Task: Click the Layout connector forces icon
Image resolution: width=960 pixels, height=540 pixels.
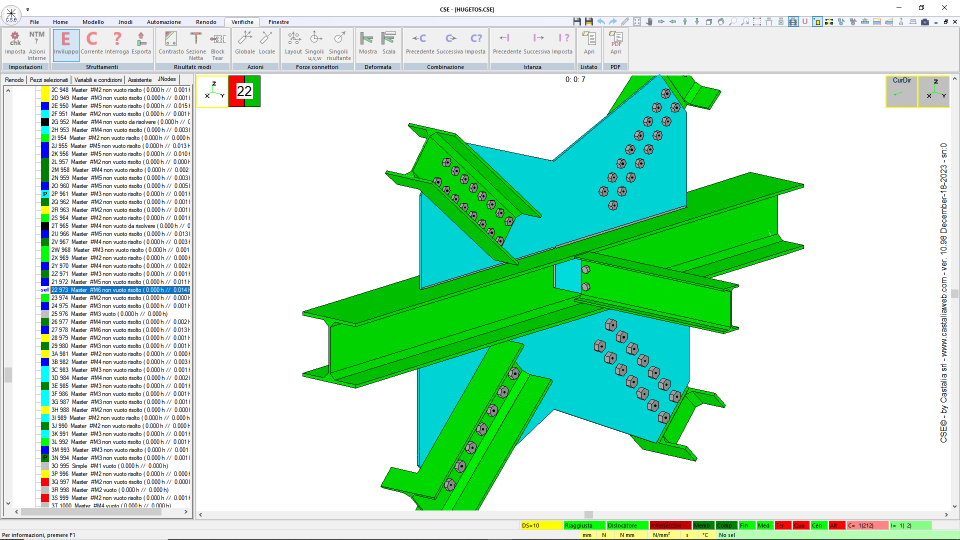Action: tap(293, 43)
